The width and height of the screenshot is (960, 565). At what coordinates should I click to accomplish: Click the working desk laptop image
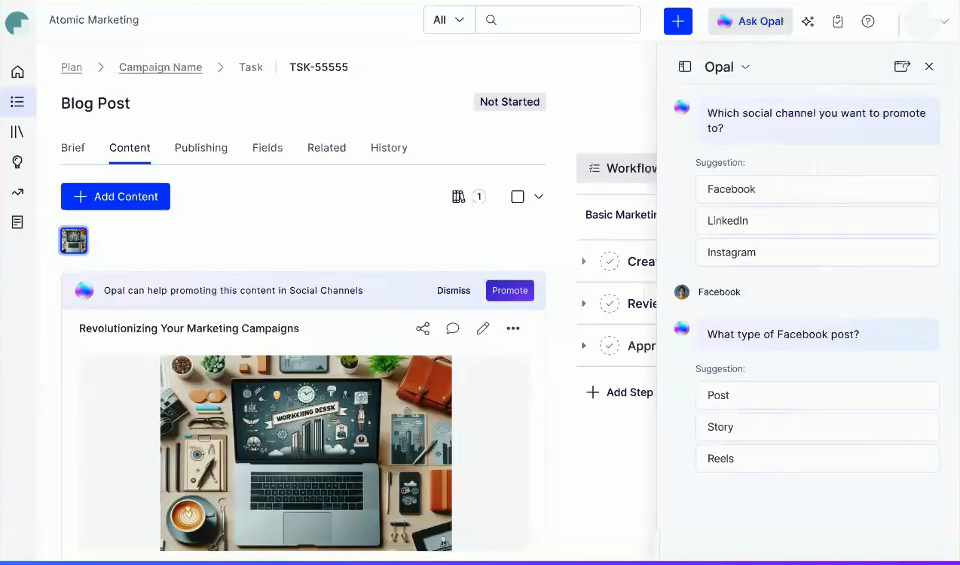point(306,453)
